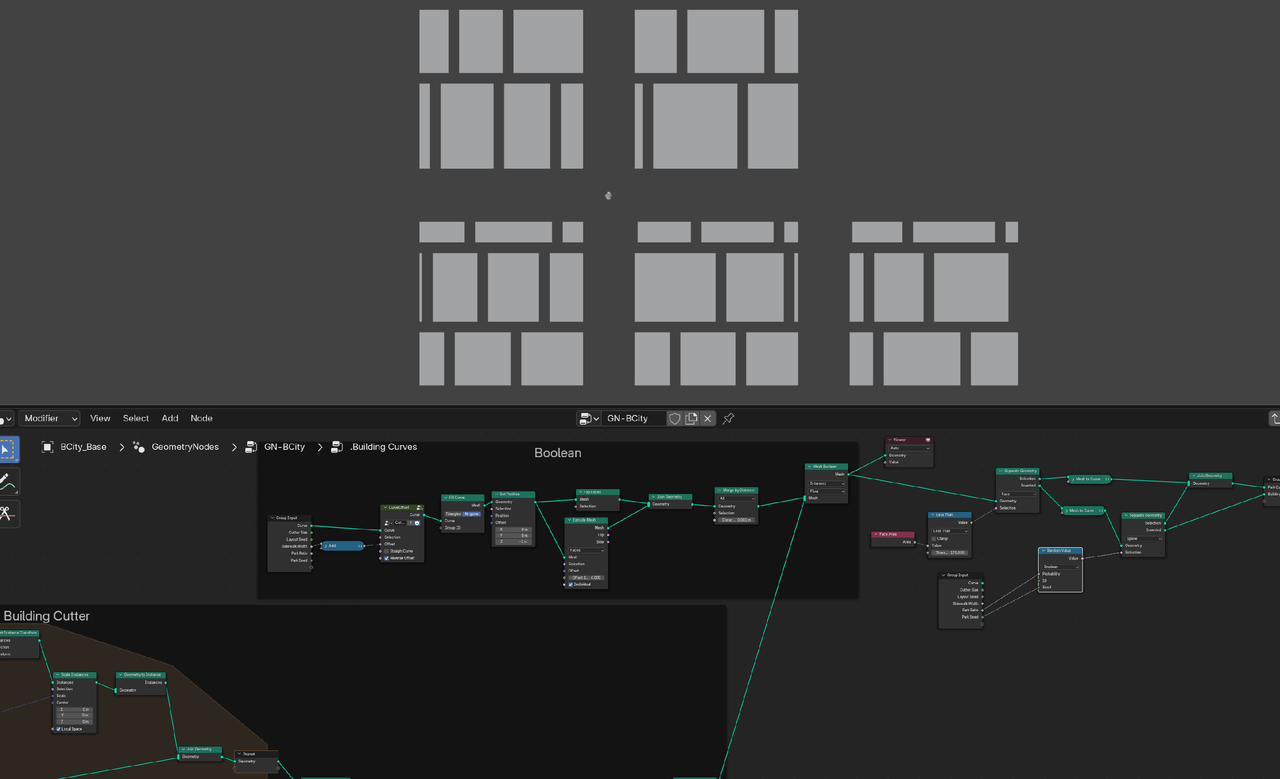Viewport: 1280px width, 779px height.
Task: Select the Select Box tool
Action: click(x=8, y=450)
